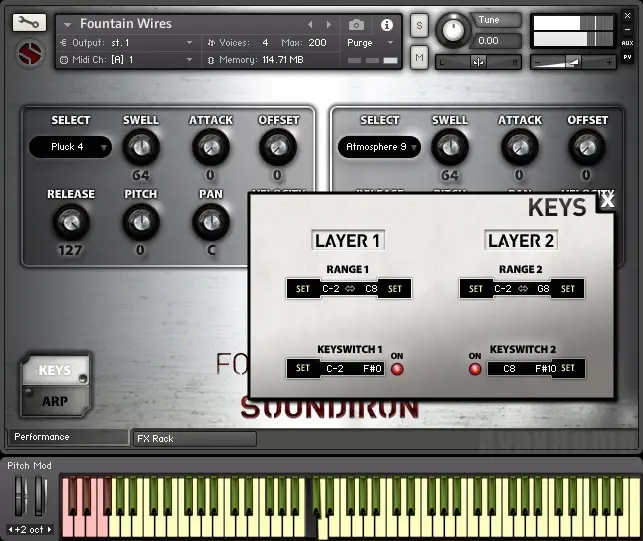Adjust the Tune knob

tap(453, 29)
